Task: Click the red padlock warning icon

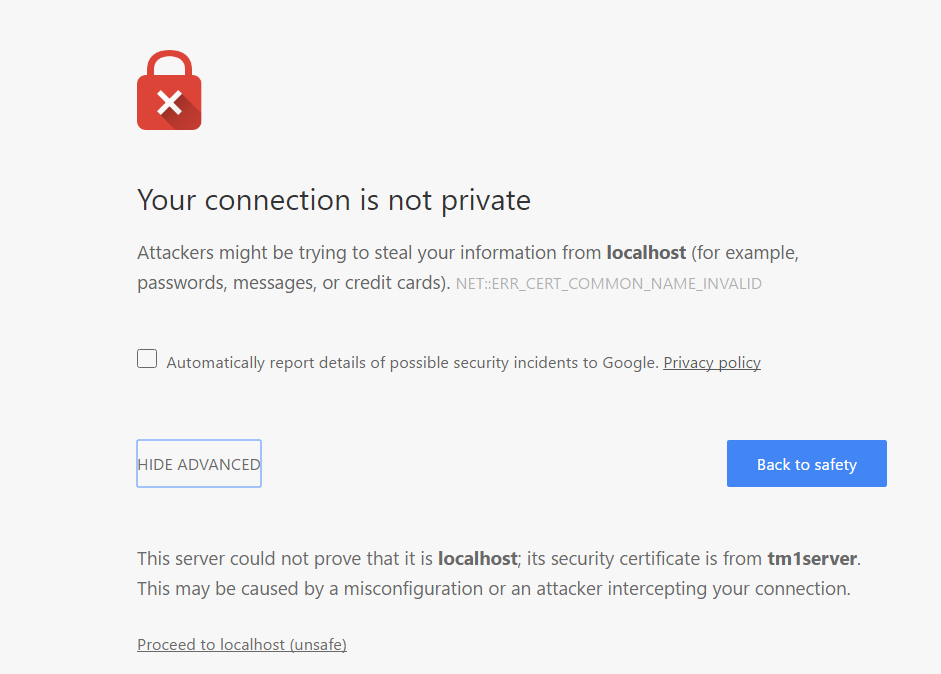Action: point(169,91)
